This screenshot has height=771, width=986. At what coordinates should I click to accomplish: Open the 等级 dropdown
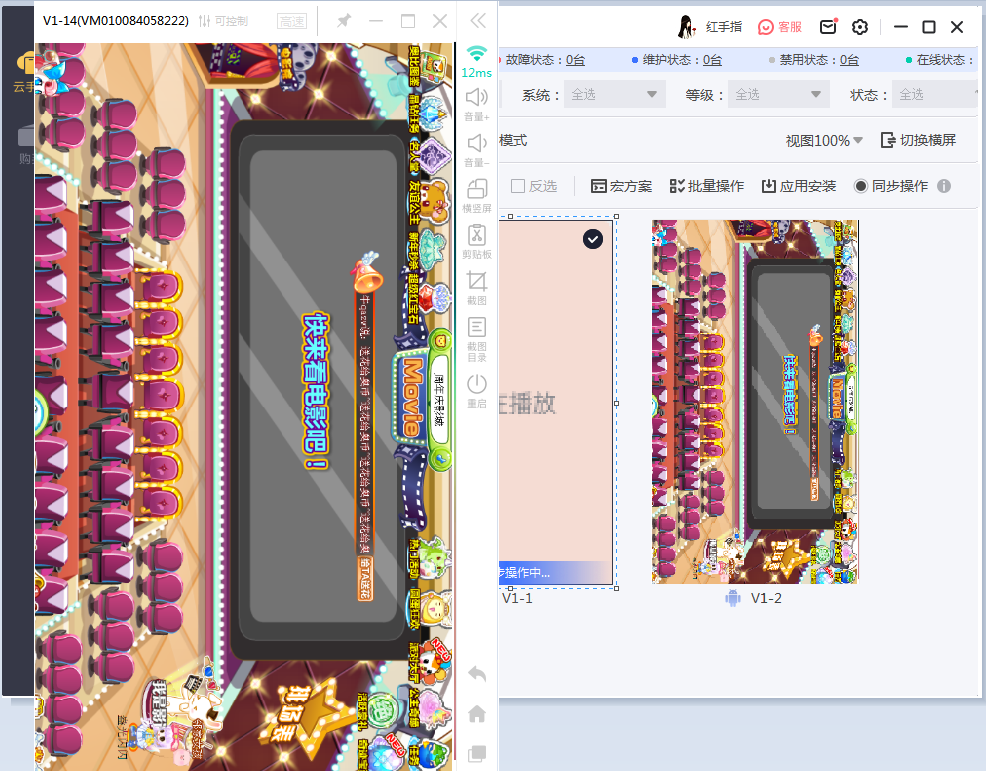(x=778, y=94)
